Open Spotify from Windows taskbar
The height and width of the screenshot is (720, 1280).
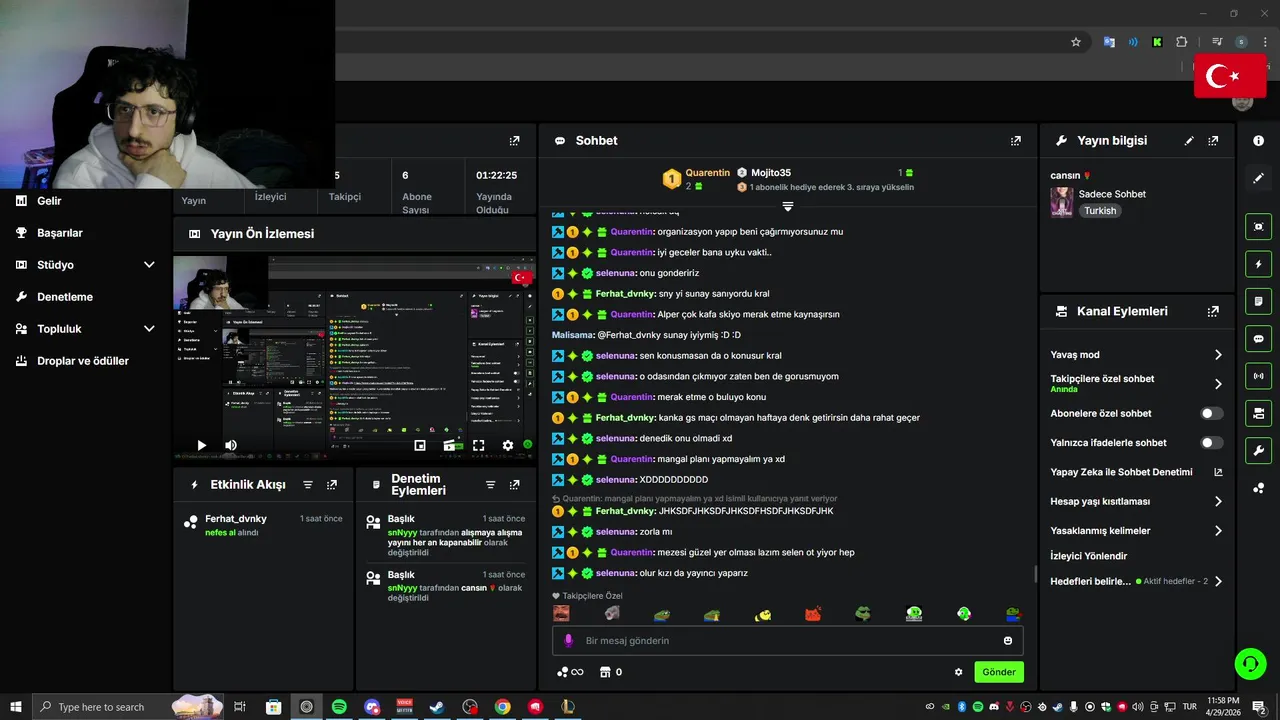click(339, 707)
